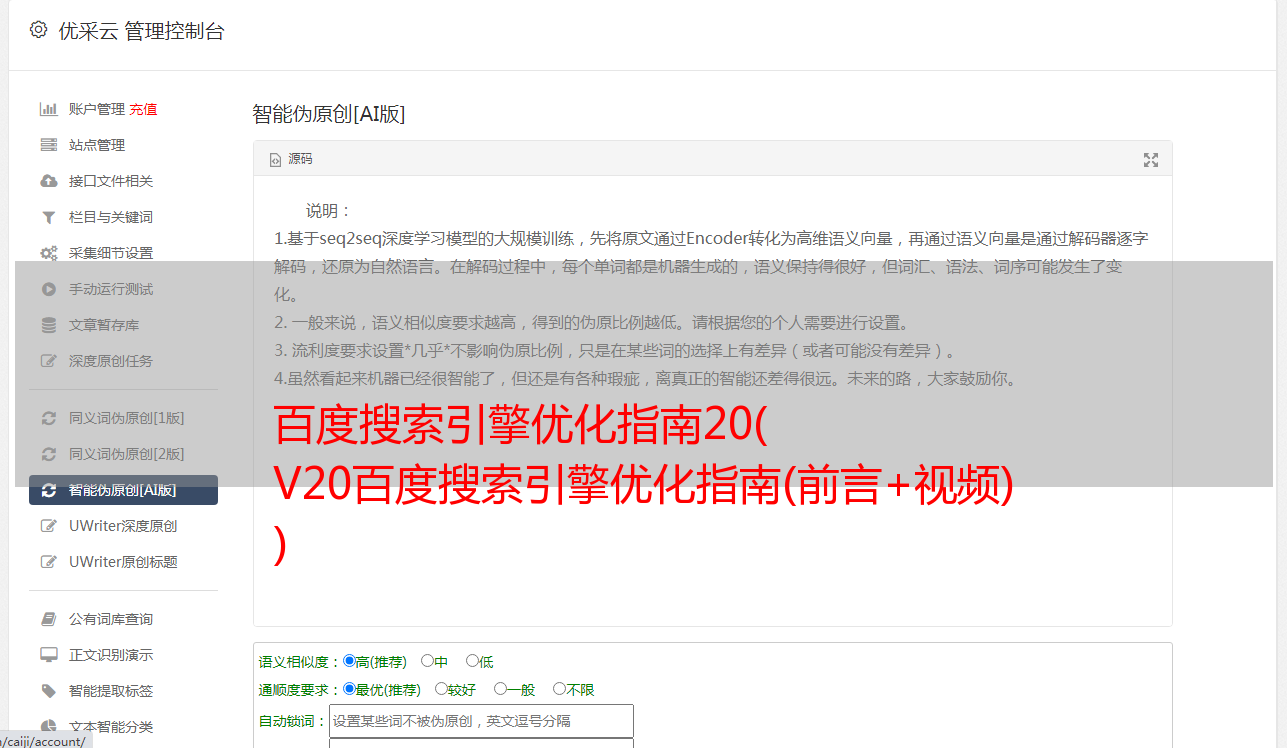Click the filter funnel icon for 栏目与关键词
This screenshot has width=1287, height=748.
pos(48,217)
